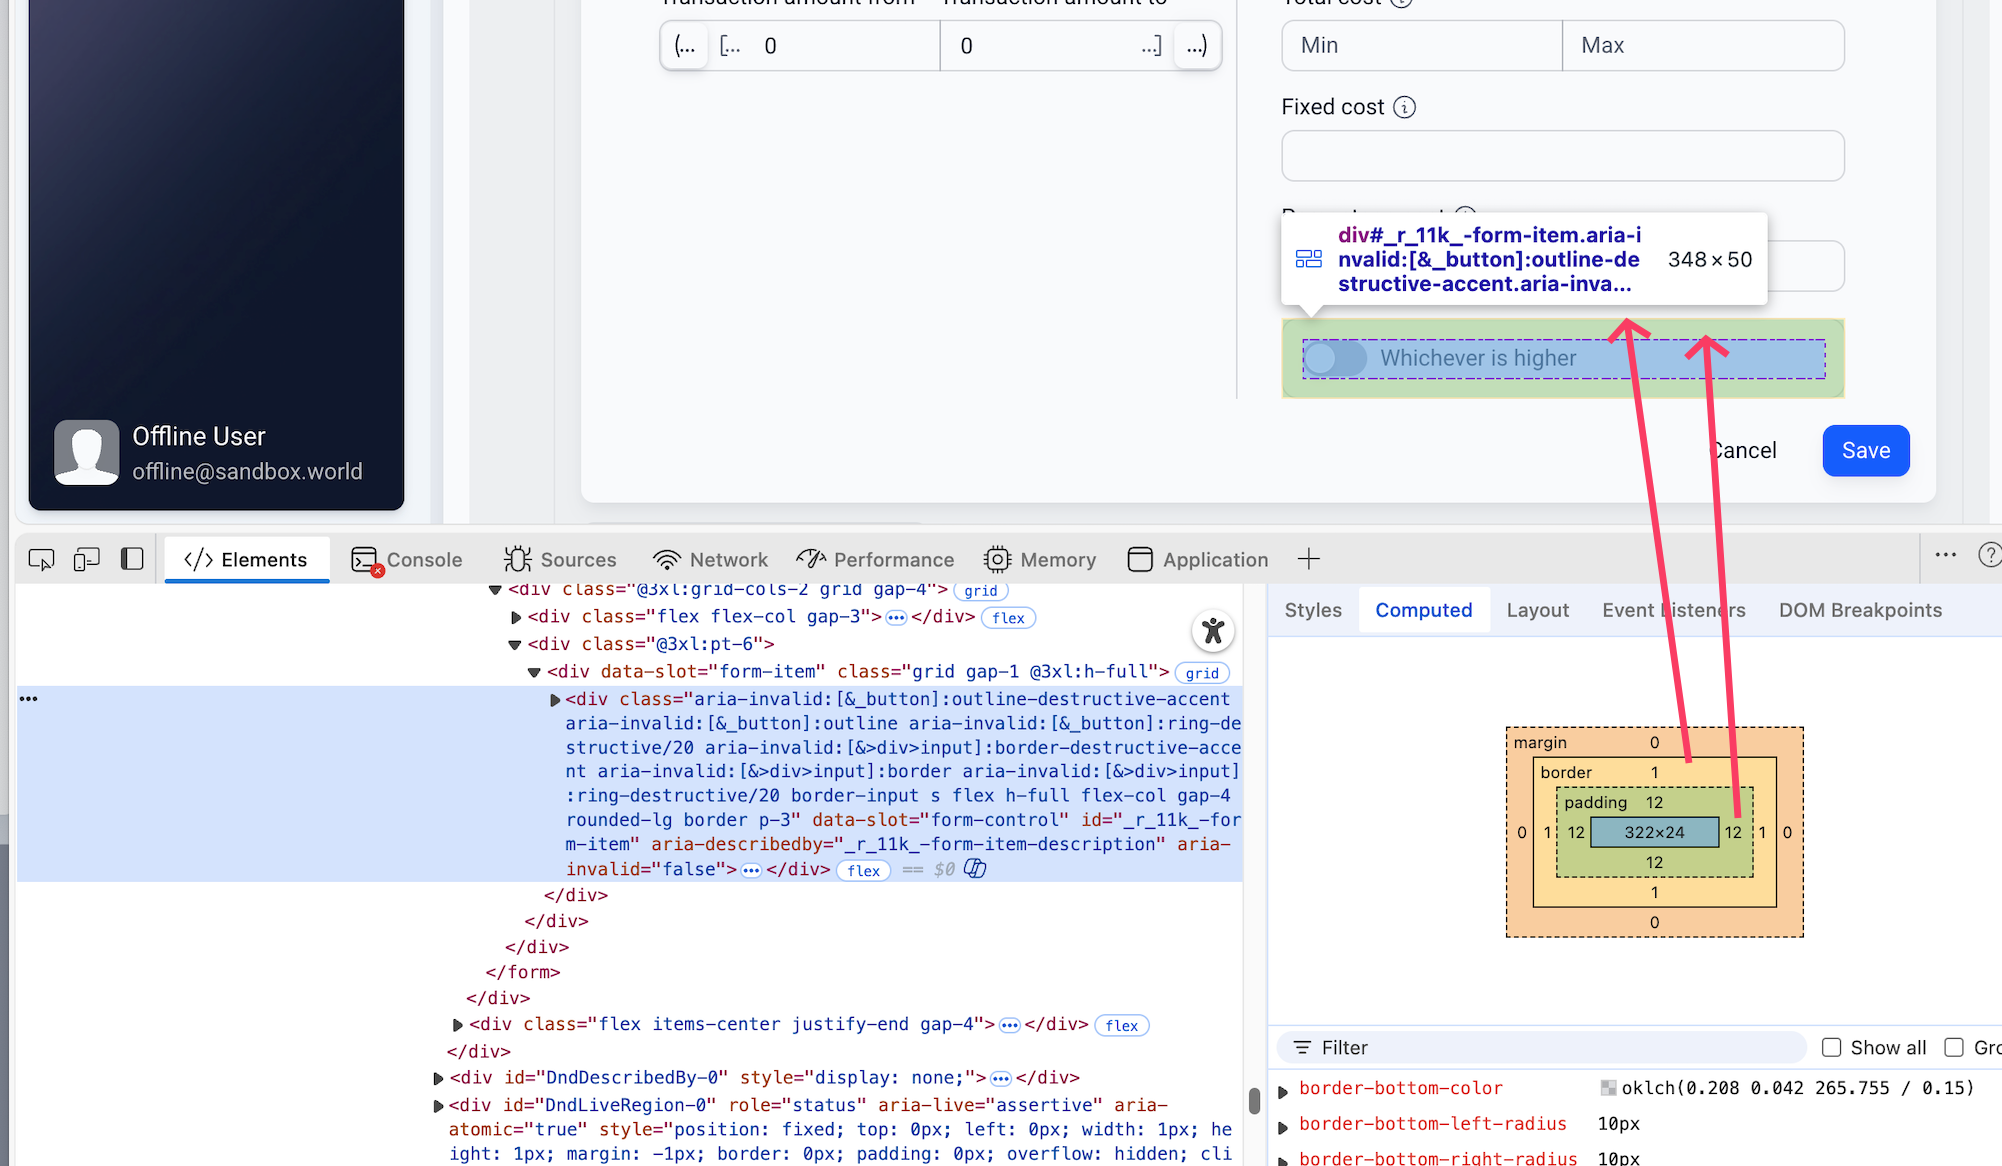Check the Show all checkbox
2002x1166 pixels.
pyautogui.click(x=1831, y=1047)
